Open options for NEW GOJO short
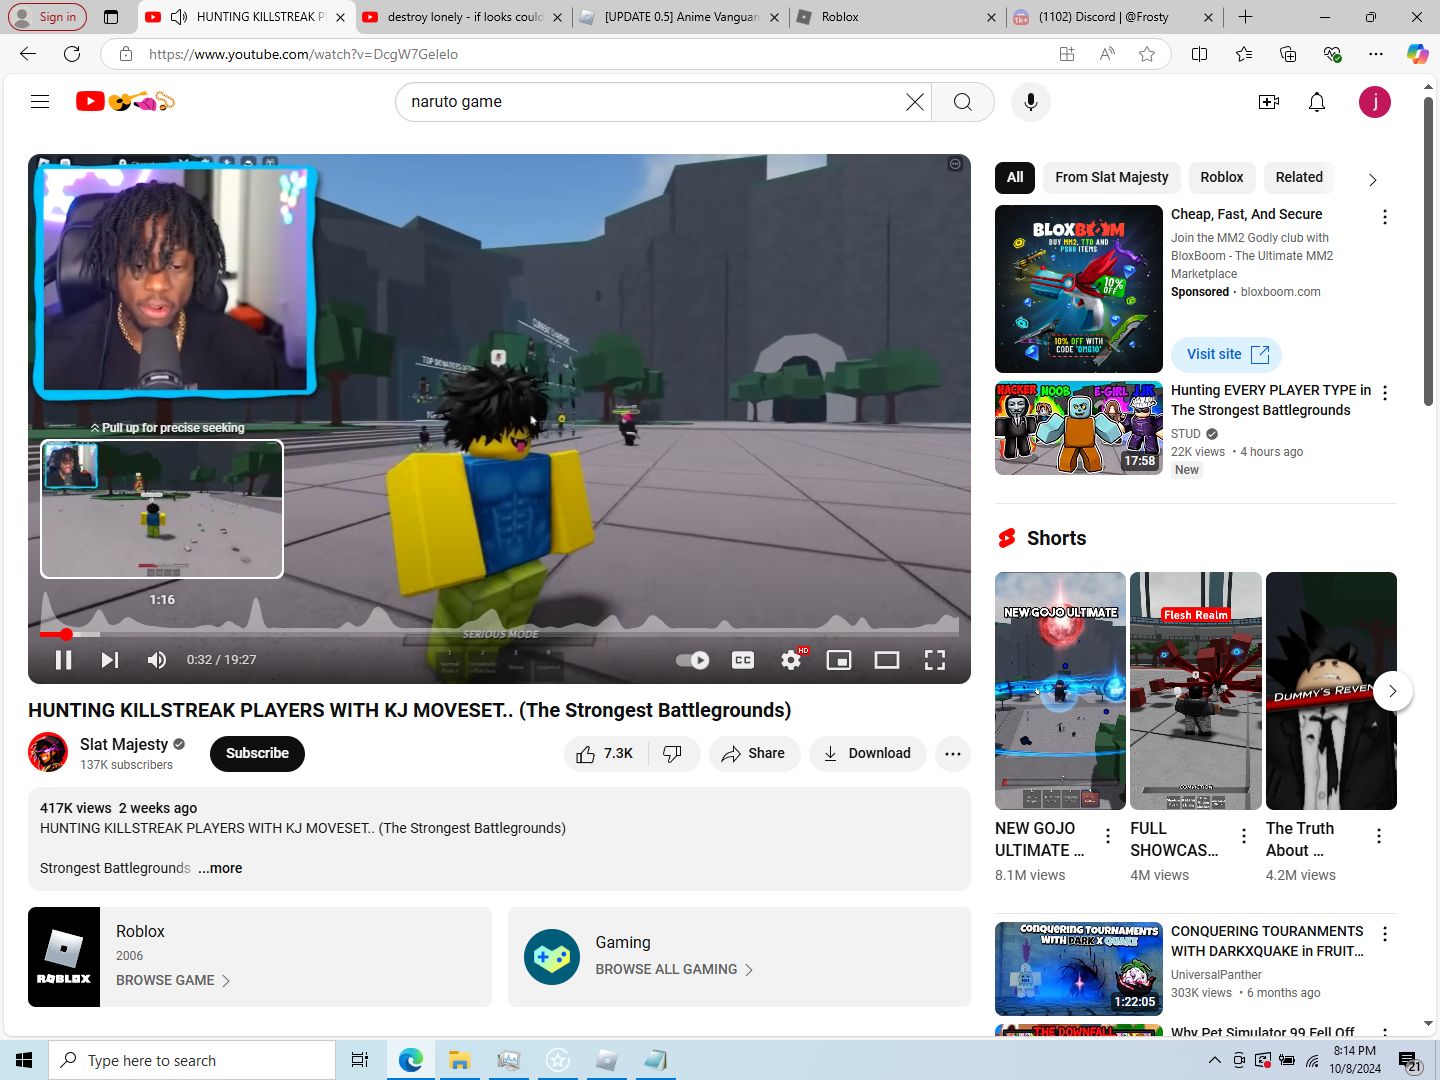 (x=1108, y=836)
